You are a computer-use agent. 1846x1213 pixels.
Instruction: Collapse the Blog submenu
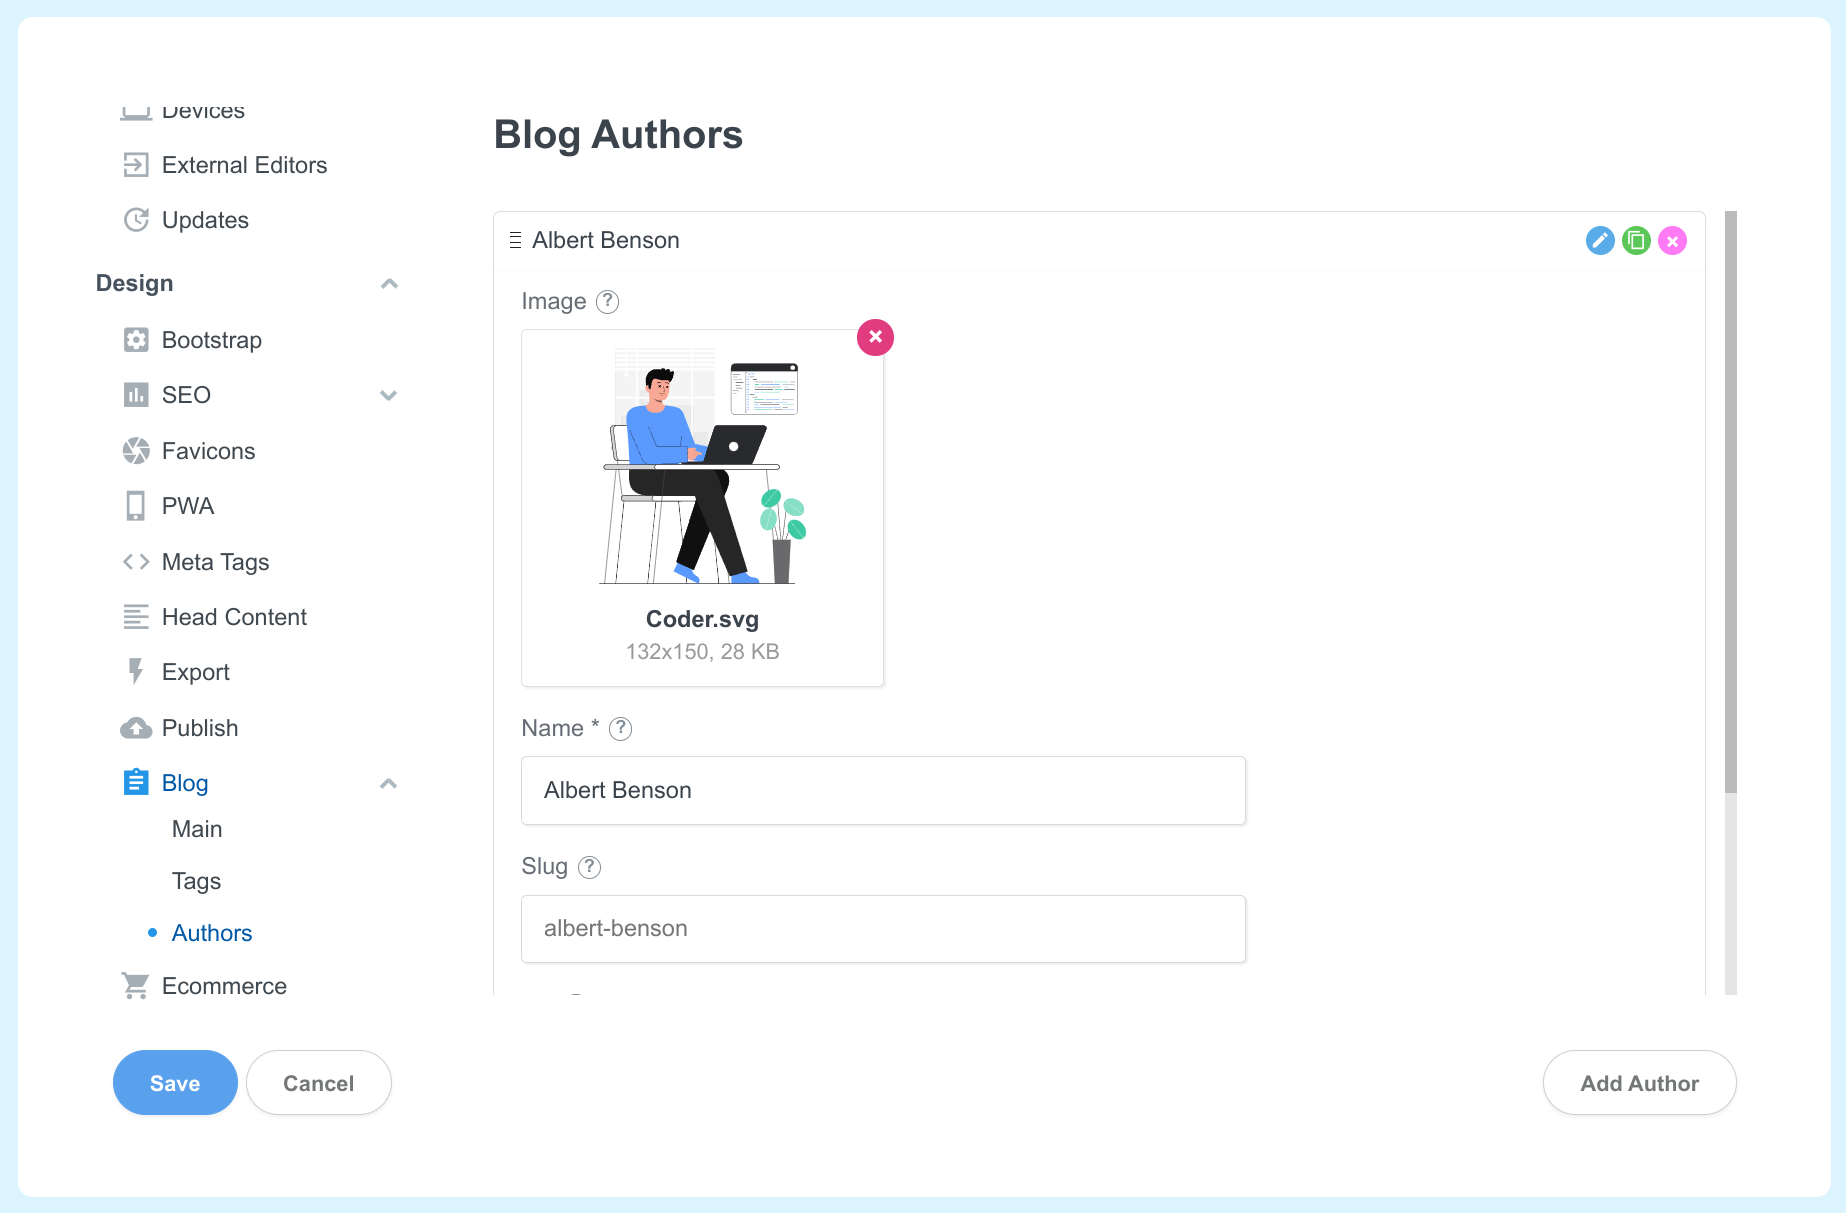pyautogui.click(x=389, y=783)
